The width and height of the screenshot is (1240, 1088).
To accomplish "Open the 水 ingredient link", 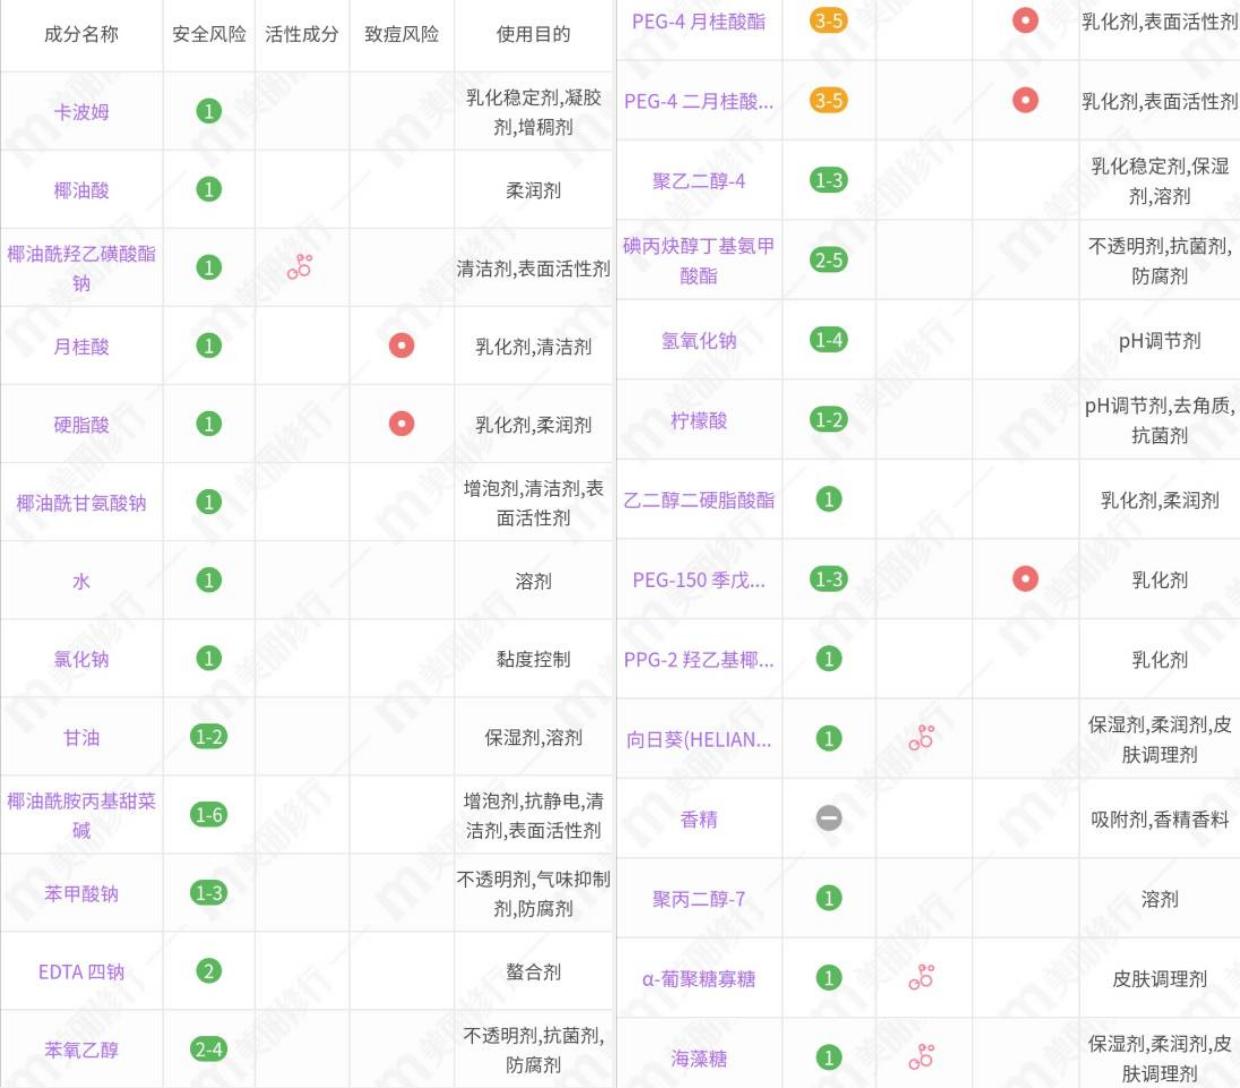I will point(81,581).
